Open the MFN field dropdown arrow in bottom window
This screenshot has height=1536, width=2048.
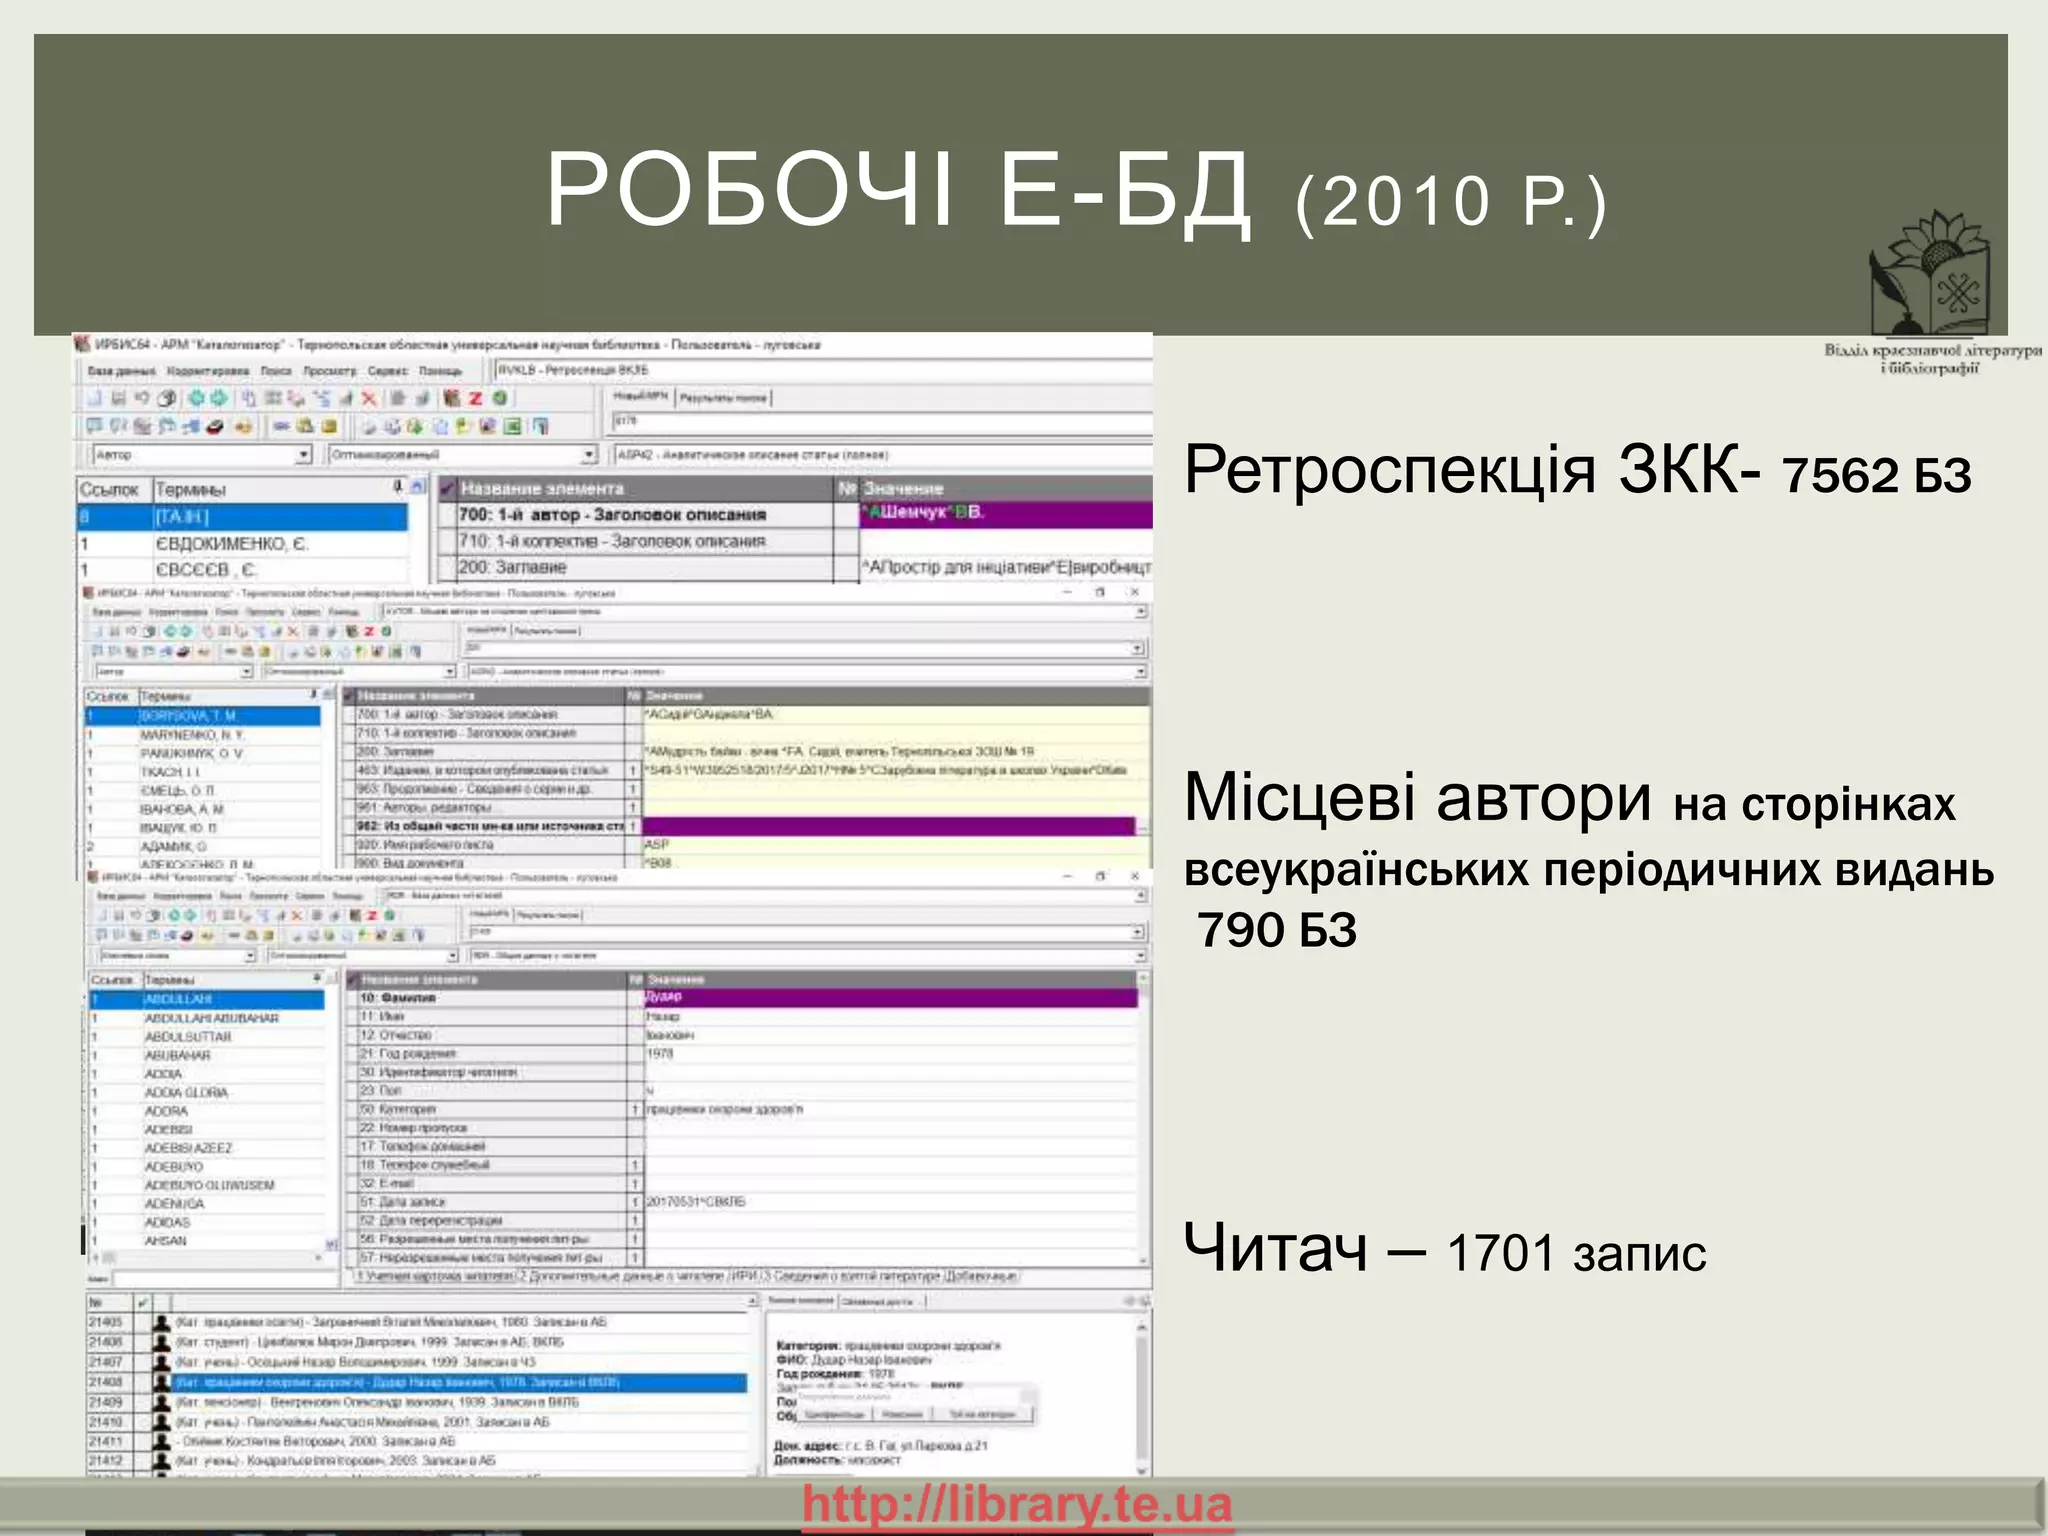(1138, 932)
